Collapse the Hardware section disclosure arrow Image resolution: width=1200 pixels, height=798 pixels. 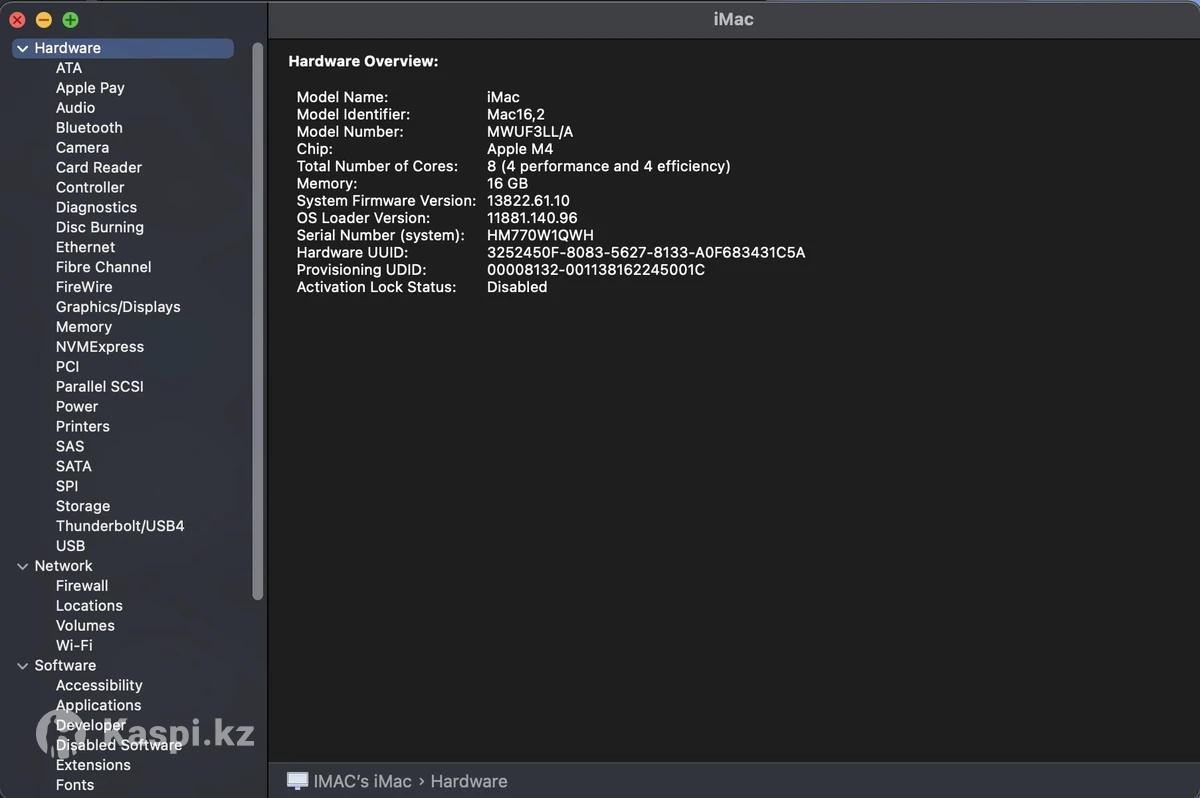point(23,48)
